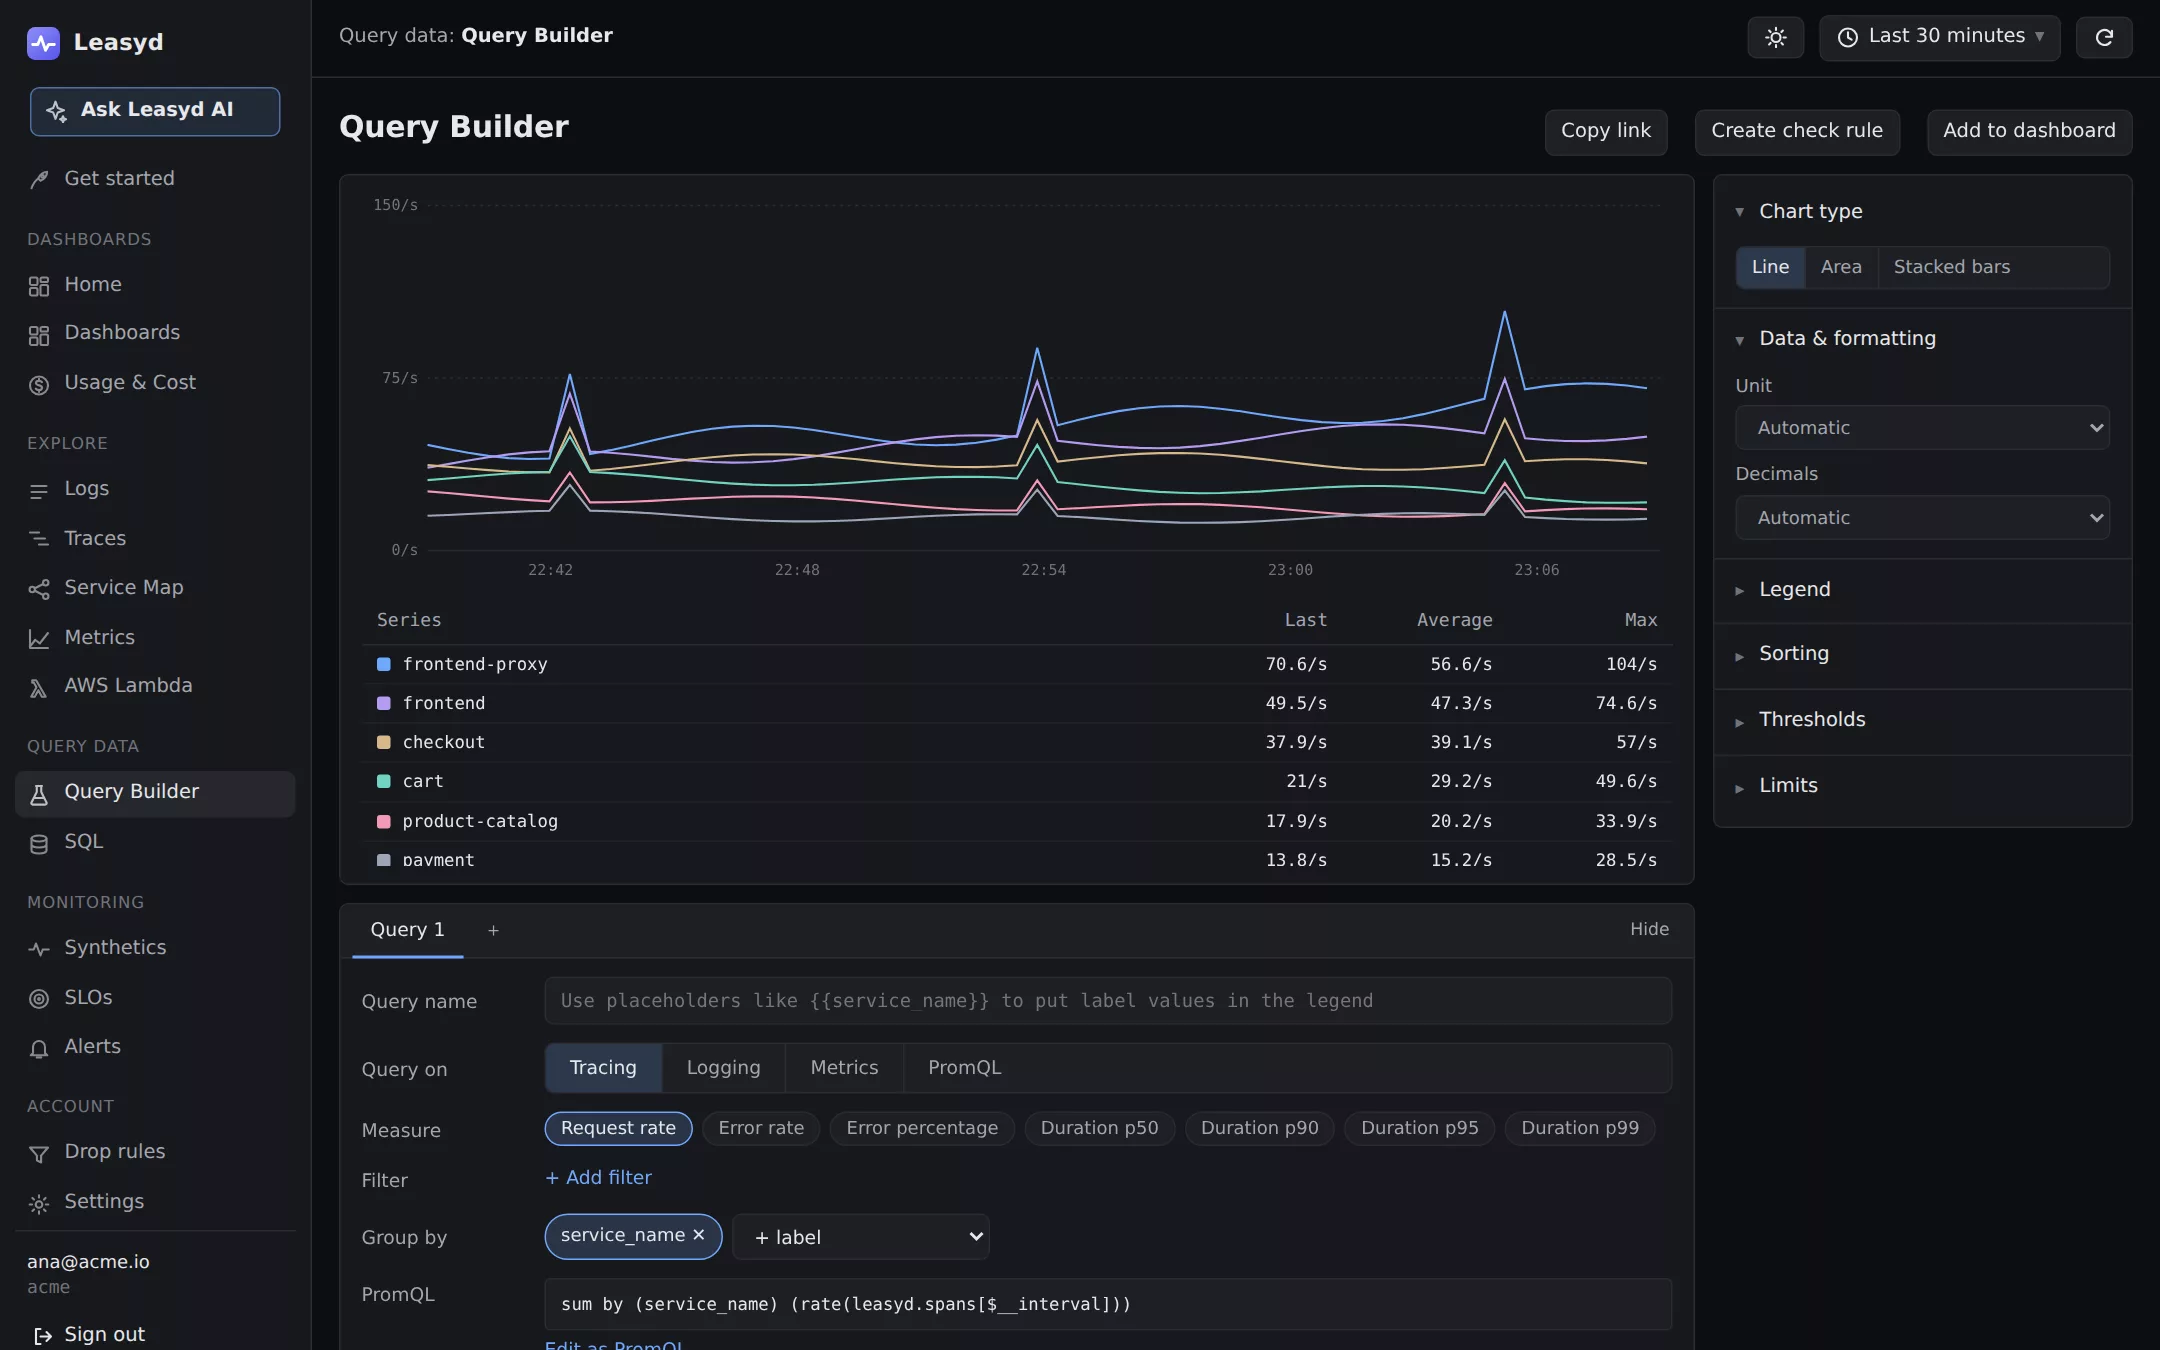Click the Home dashboard grid icon
The height and width of the screenshot is (1350, 2160).
click(x=39, y=286)
